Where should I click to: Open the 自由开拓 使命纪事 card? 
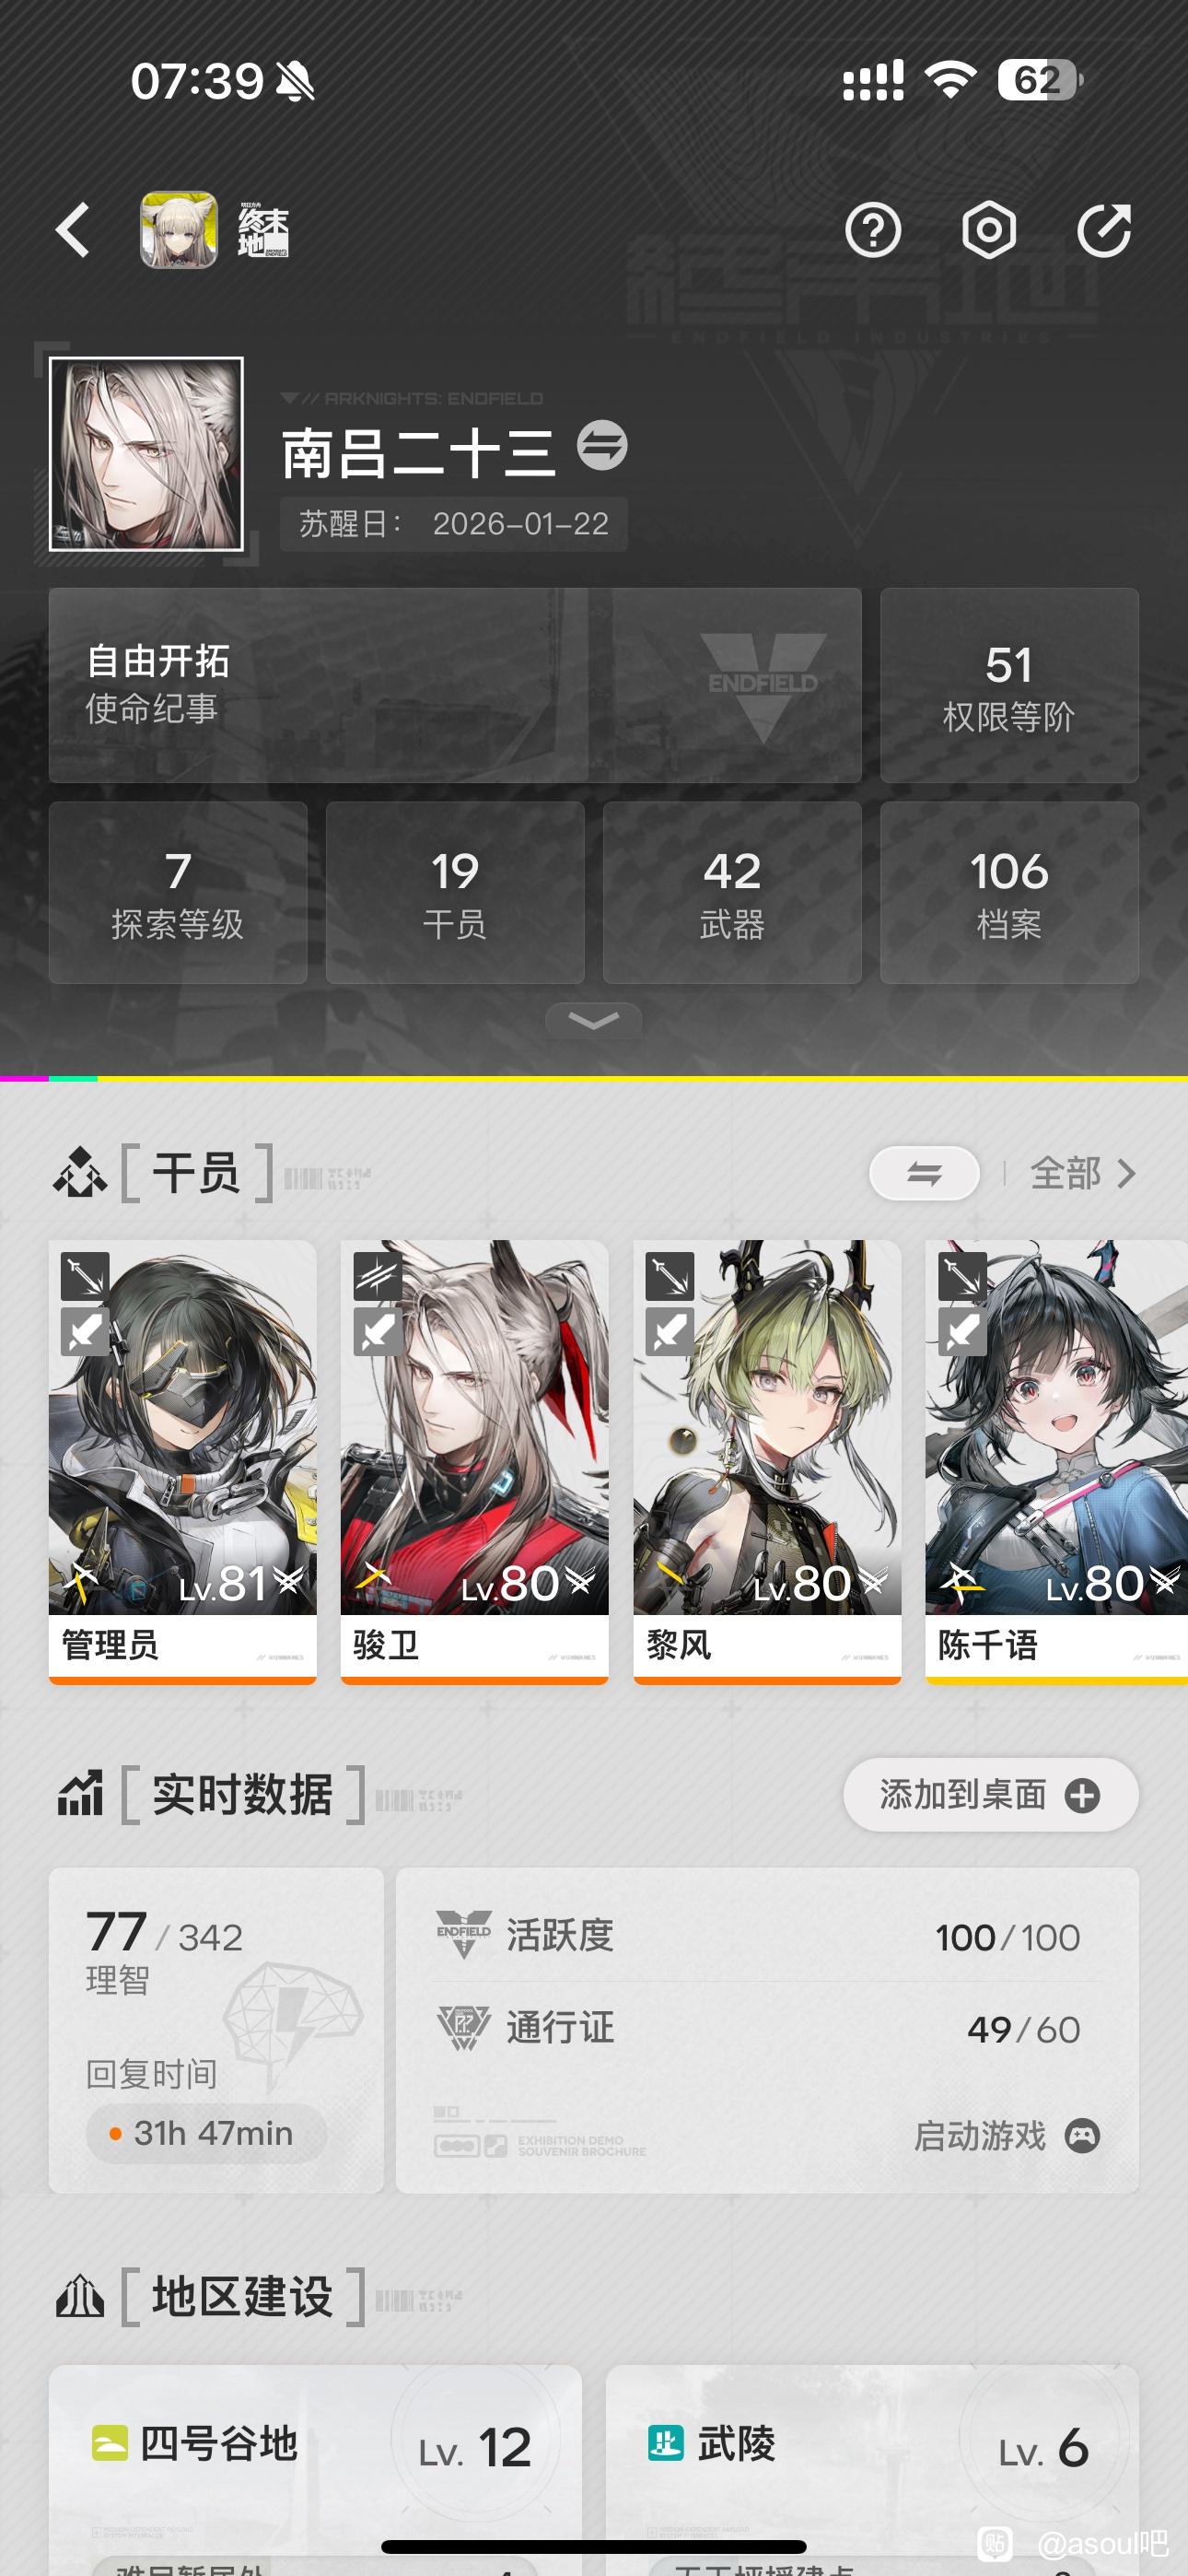click(455, 685)
